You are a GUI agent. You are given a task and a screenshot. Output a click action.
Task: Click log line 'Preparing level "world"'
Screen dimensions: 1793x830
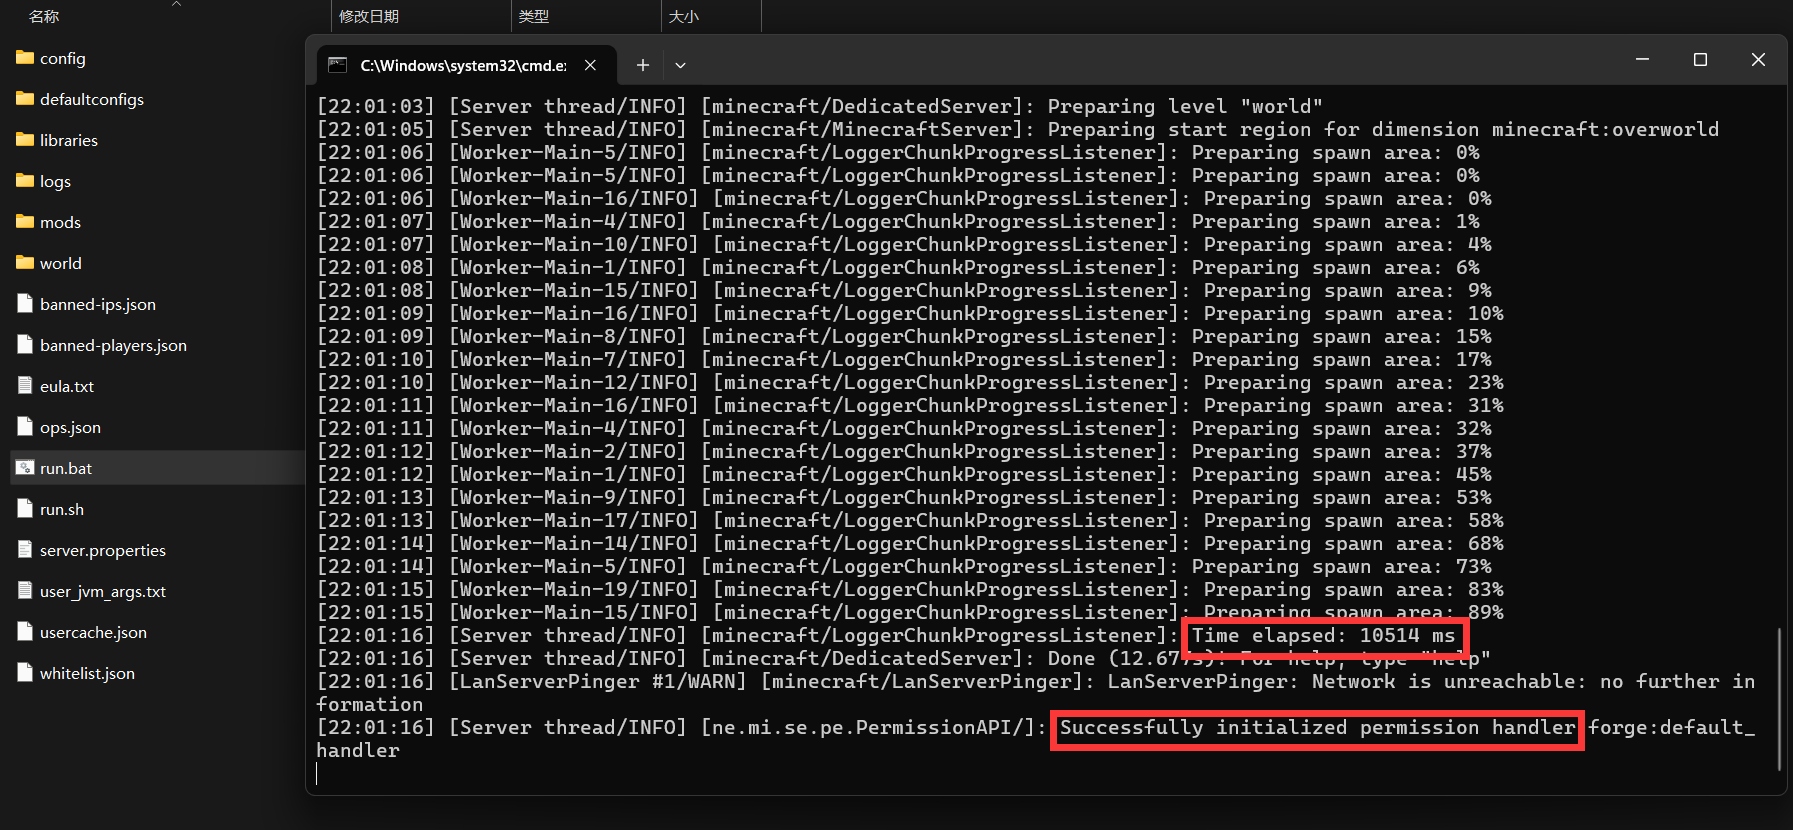click(x=1185, y=106)
